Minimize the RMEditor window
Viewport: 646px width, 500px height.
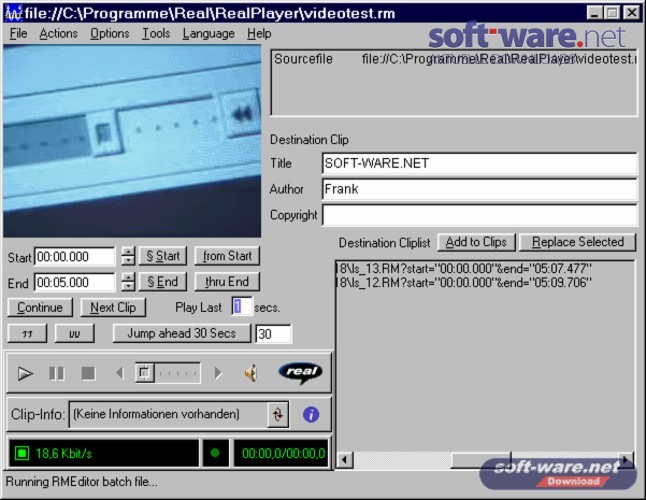point(594,13)
